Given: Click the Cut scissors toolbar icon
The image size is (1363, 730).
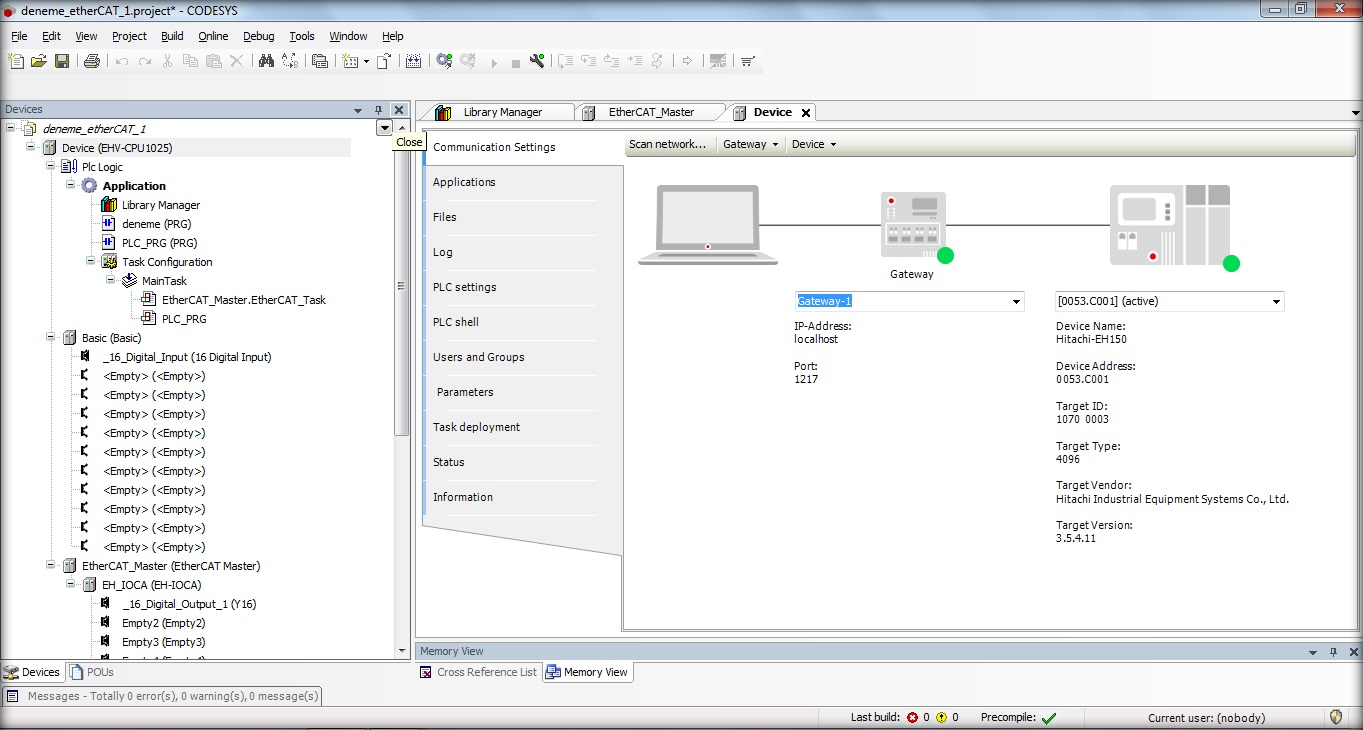Looking at the screenshot, I should [167, 61].
